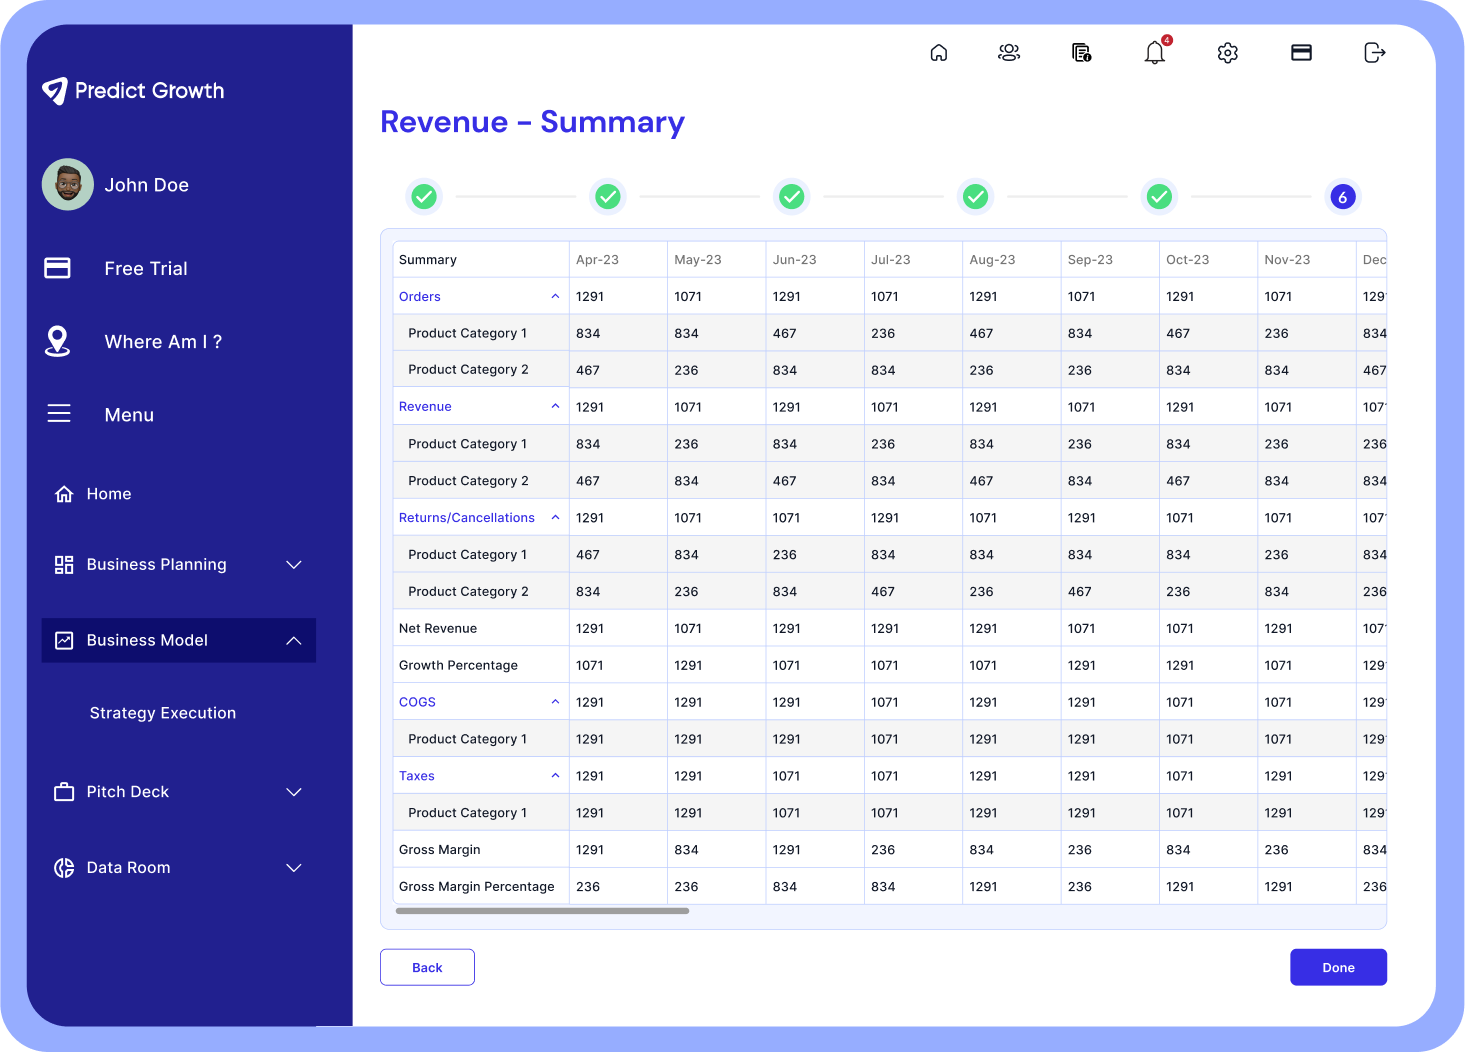Collapse the Orders row group
Image resolution: width=1465 pixels, height=1052 pixels.
pos(555,297)
